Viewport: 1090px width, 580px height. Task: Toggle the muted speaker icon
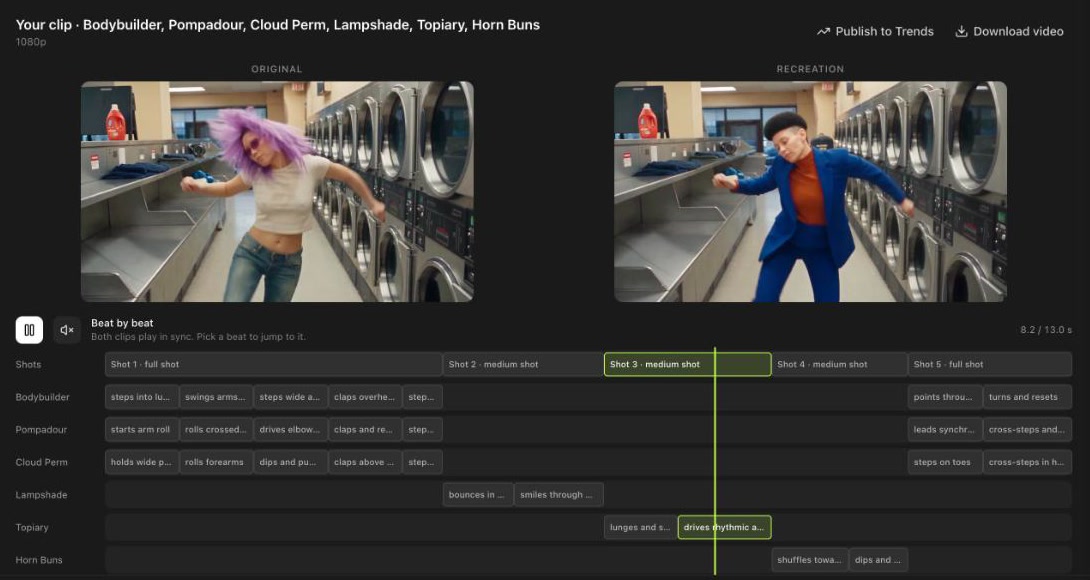(67, 330)
